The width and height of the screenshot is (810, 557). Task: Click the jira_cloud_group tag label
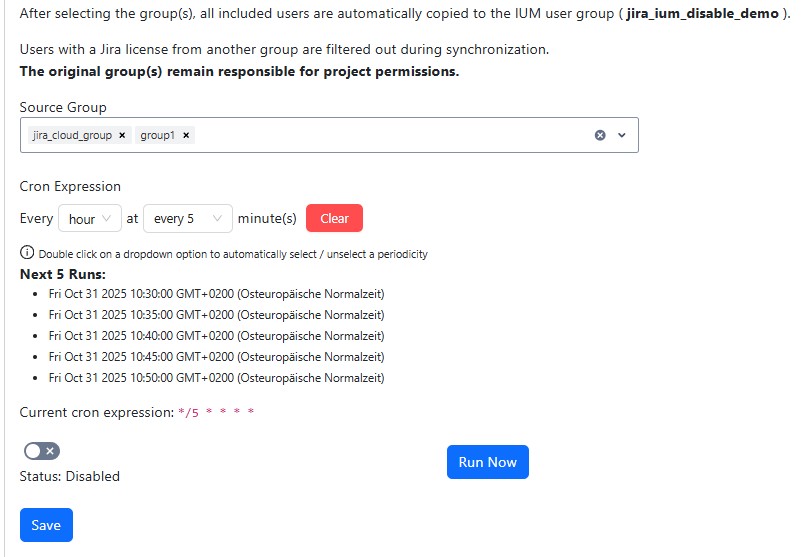click(72, 135)
